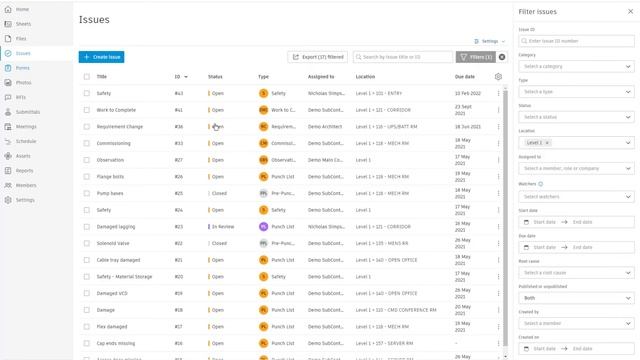This screenshot has width=640, height=360.
Task: Open Schedule in the sidebar
Action: coord(26,142)
